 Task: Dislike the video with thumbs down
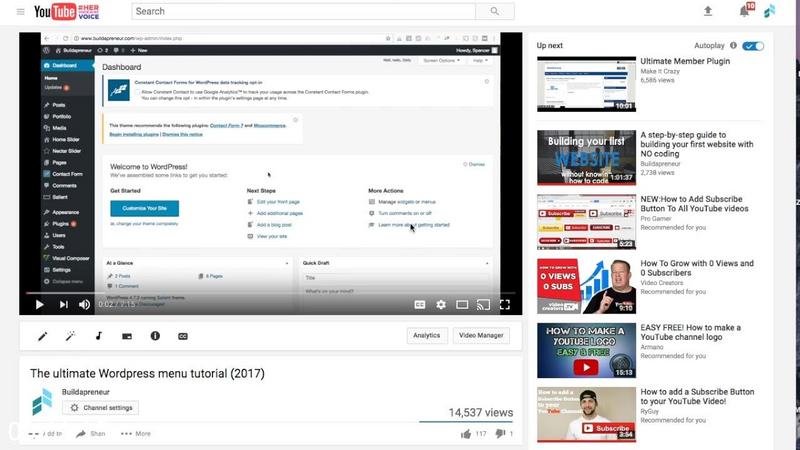pos(500,434)
